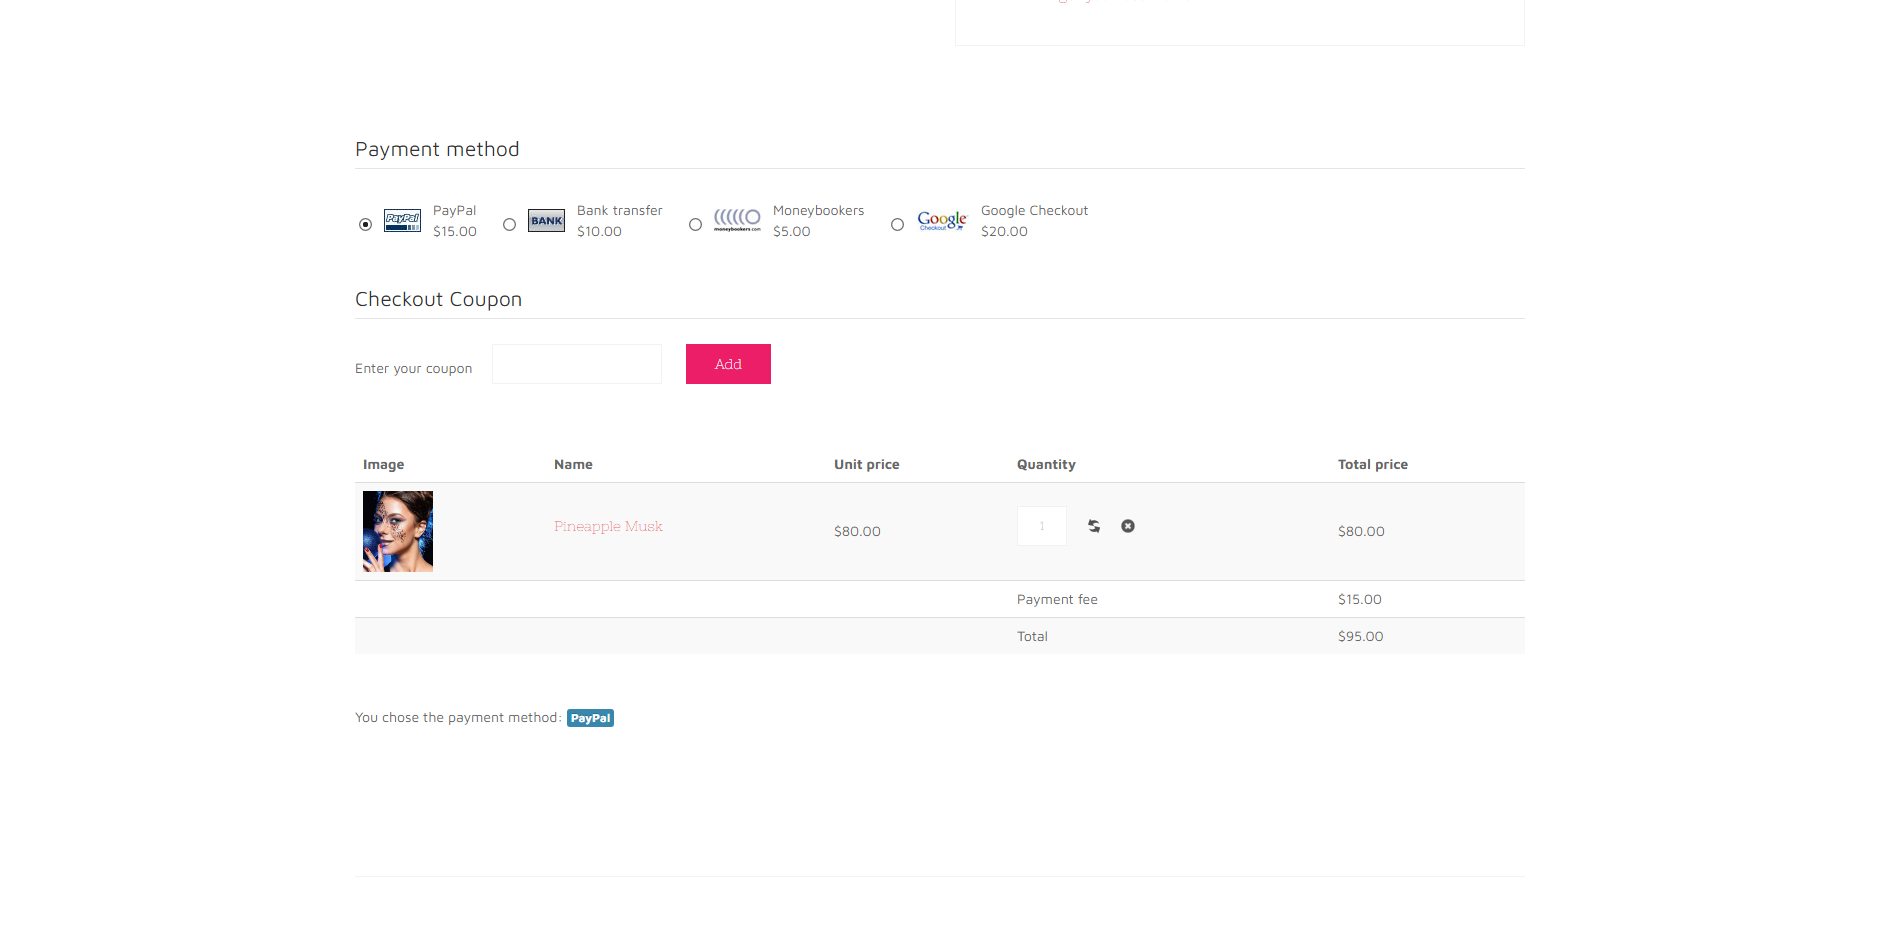Viewport: 1880px width, 939px height.
Task: Click the Google Checkout label text
Action: (x=1034, y=211)
